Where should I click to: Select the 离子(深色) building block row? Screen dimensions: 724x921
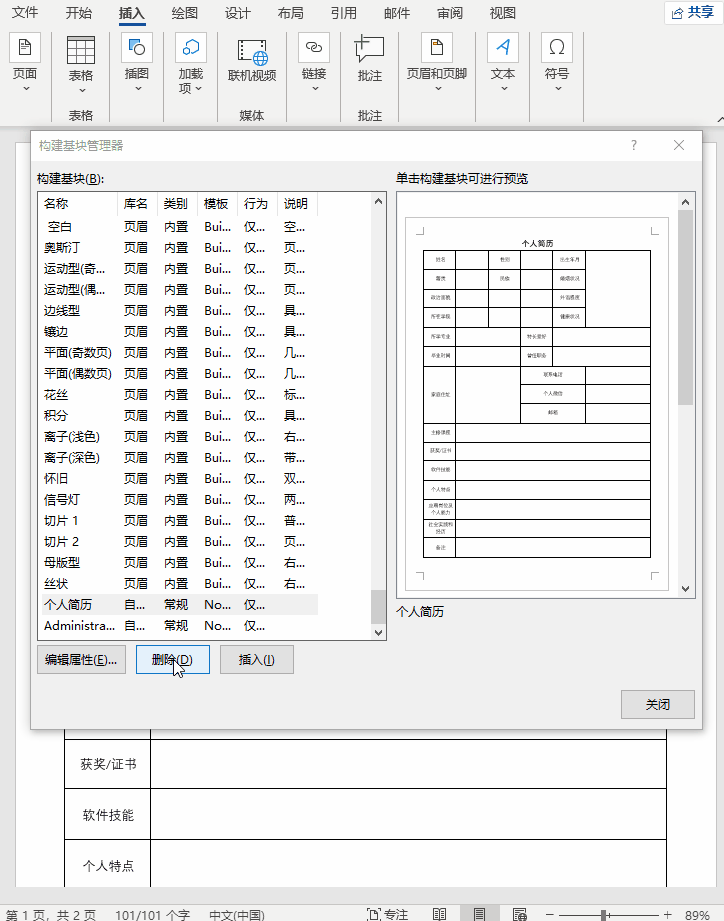point(179,458)
